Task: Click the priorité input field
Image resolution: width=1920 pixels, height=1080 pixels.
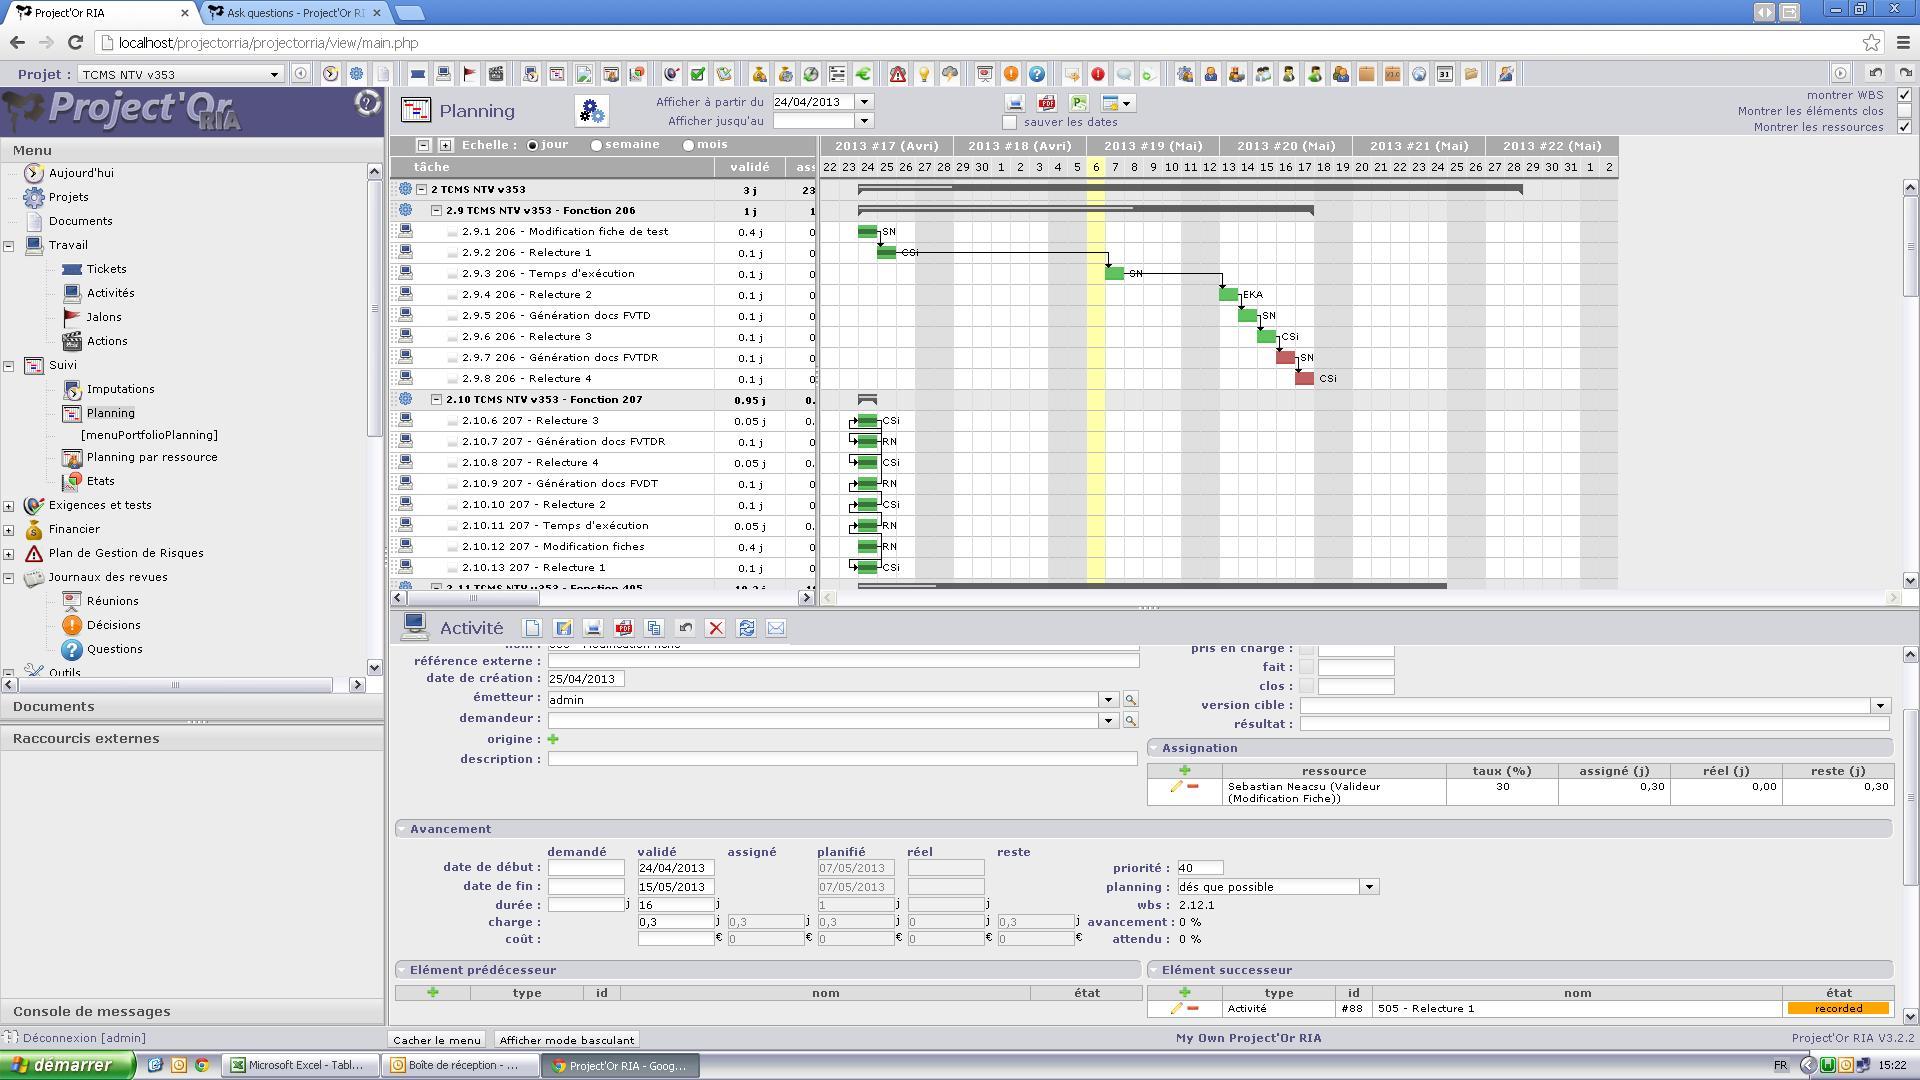Action: (1200, 868)
